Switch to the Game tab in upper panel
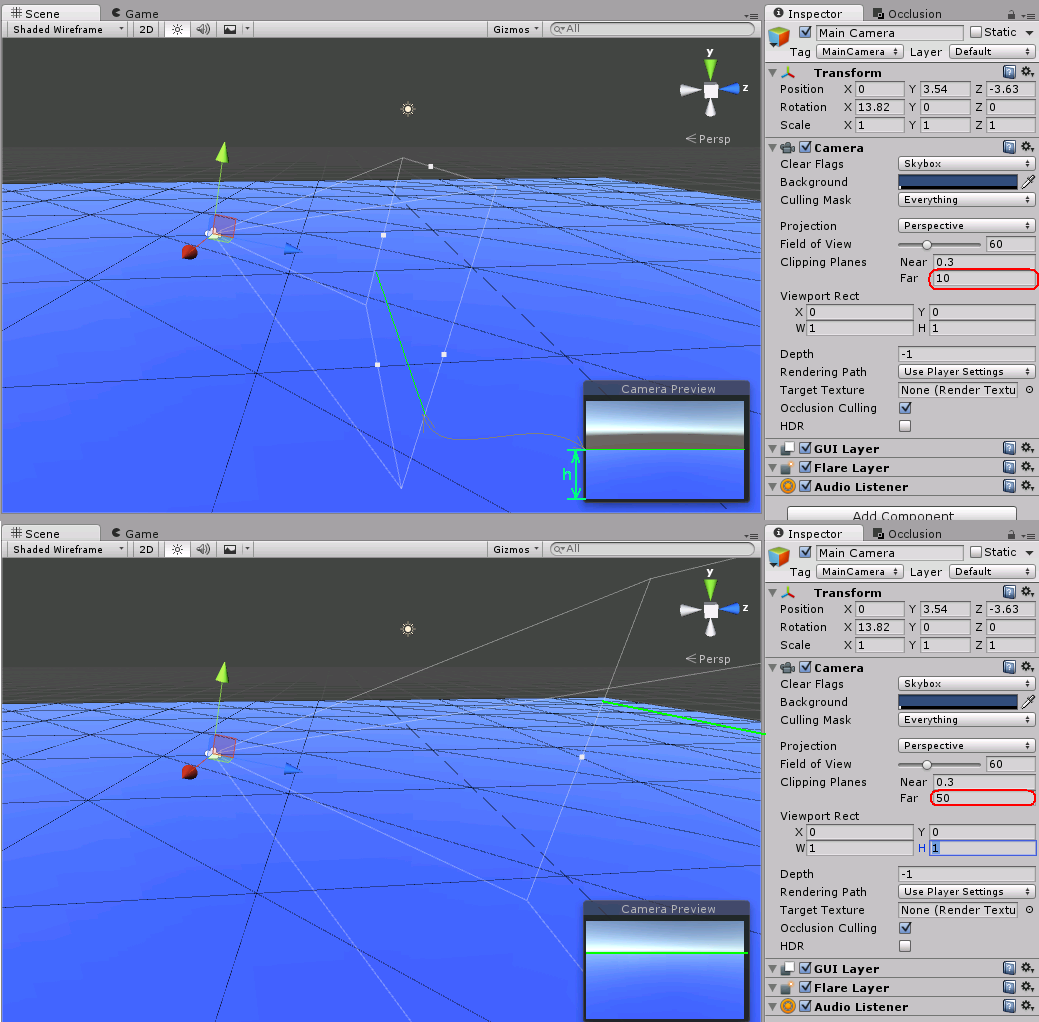 135,14
